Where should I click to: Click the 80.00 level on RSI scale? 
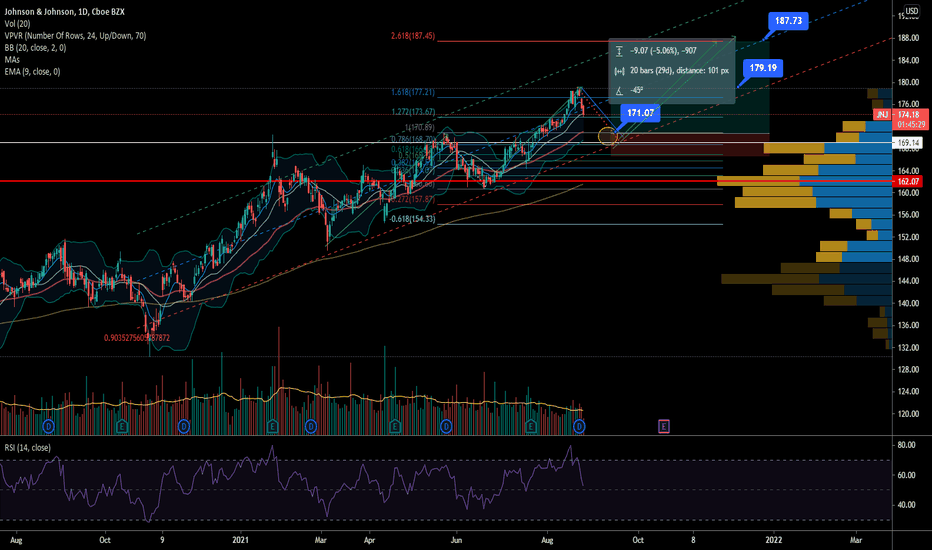(x=906, y=445)
